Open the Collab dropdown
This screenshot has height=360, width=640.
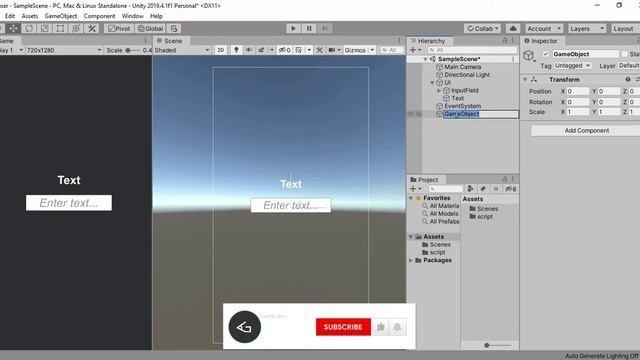point(482,29)
